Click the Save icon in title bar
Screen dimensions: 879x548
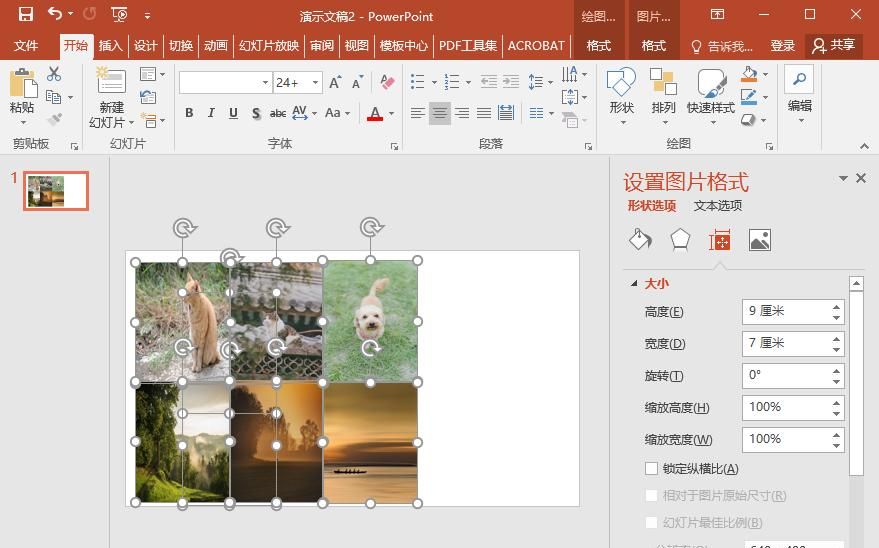pyautogui.click(x=26, y=15)
